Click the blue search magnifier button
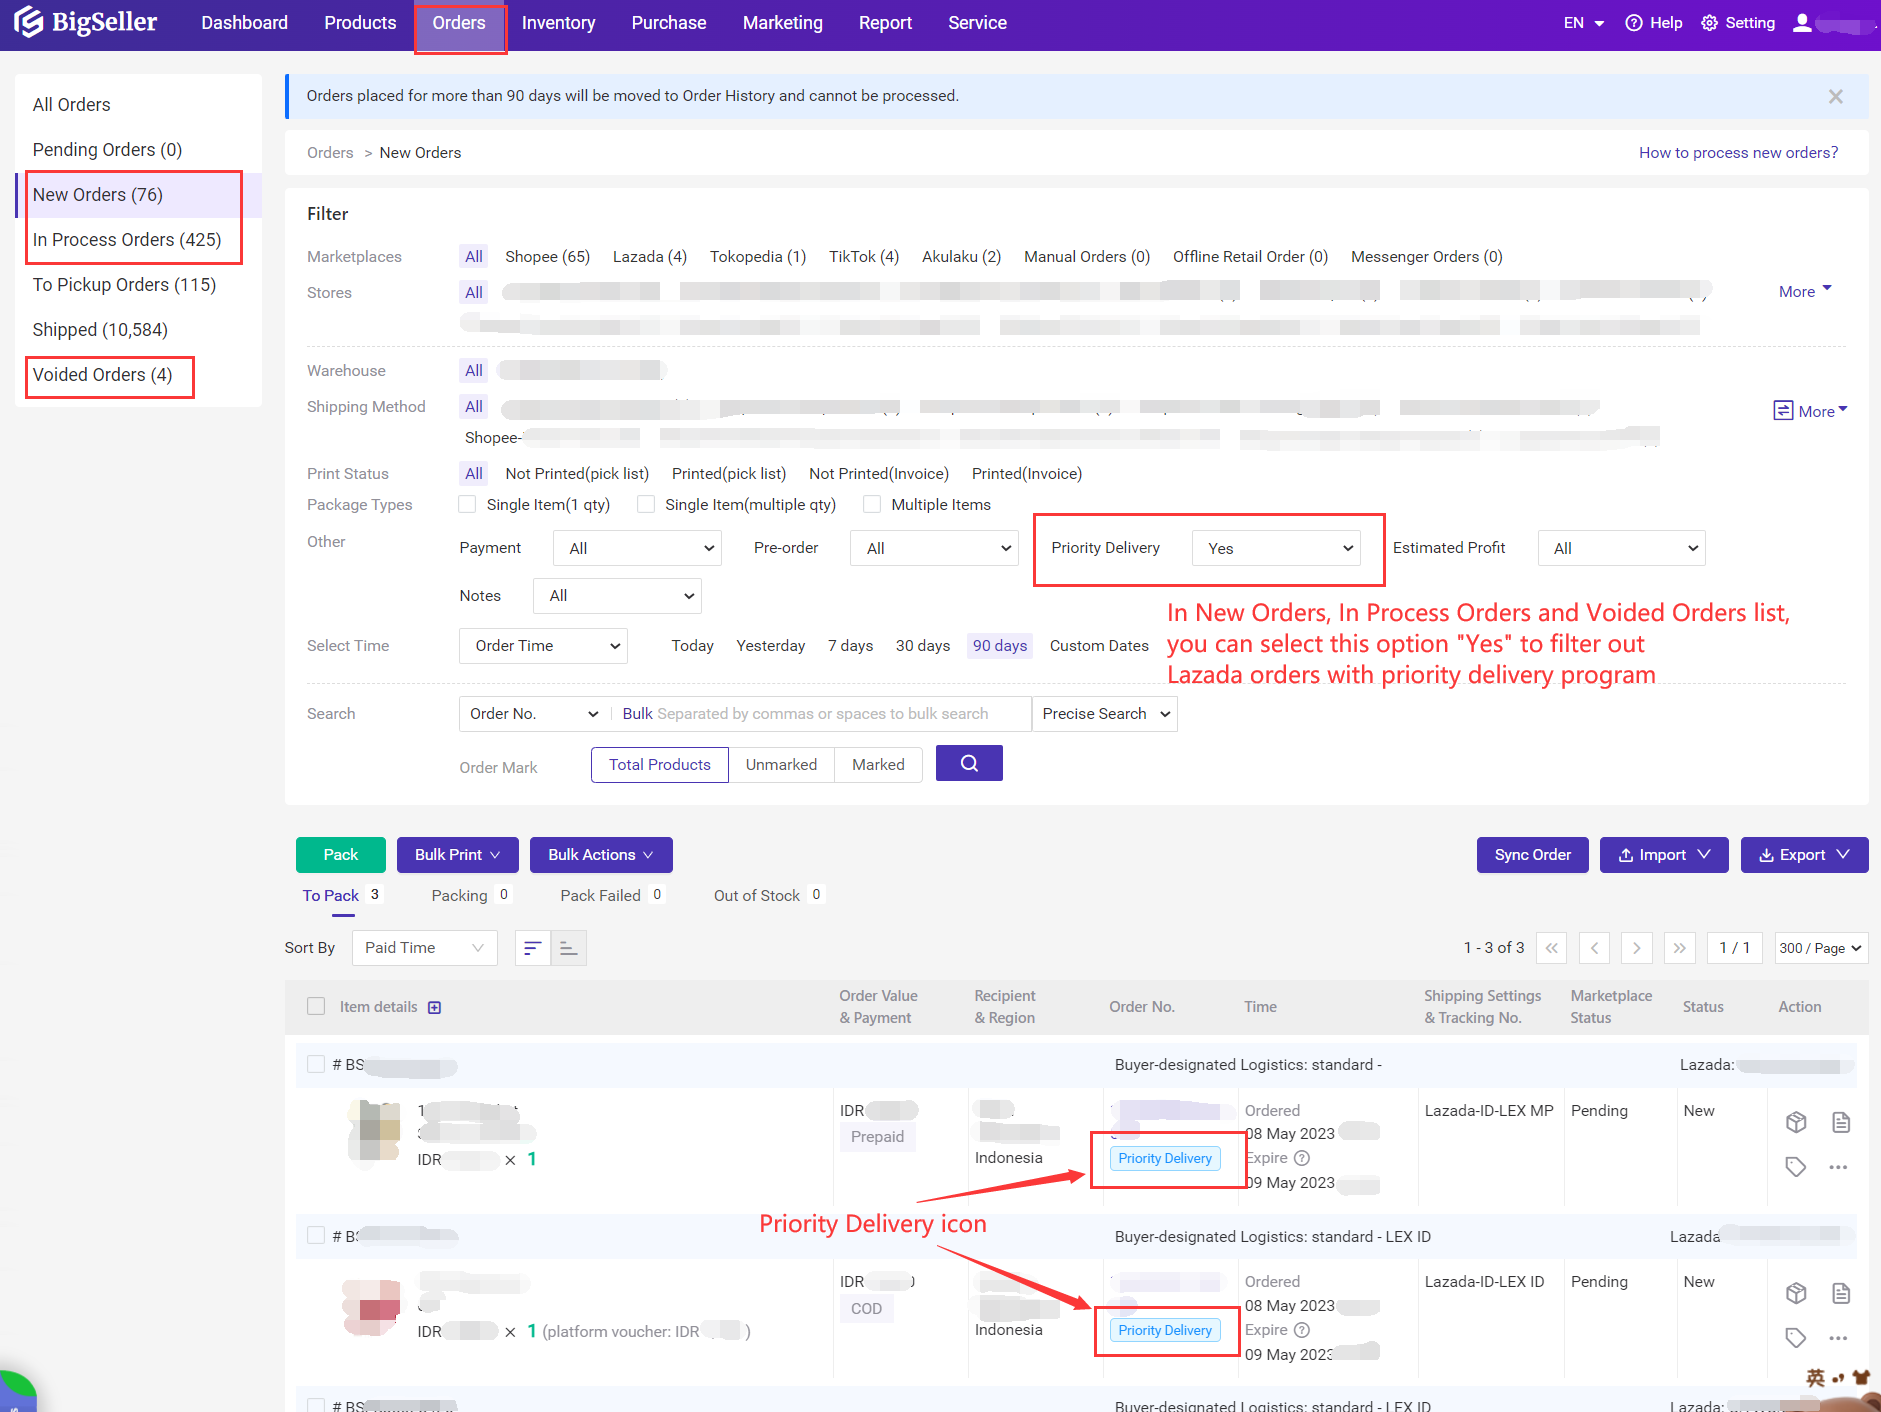Viewport: 1881px width, 1412px height. [968, 763]
